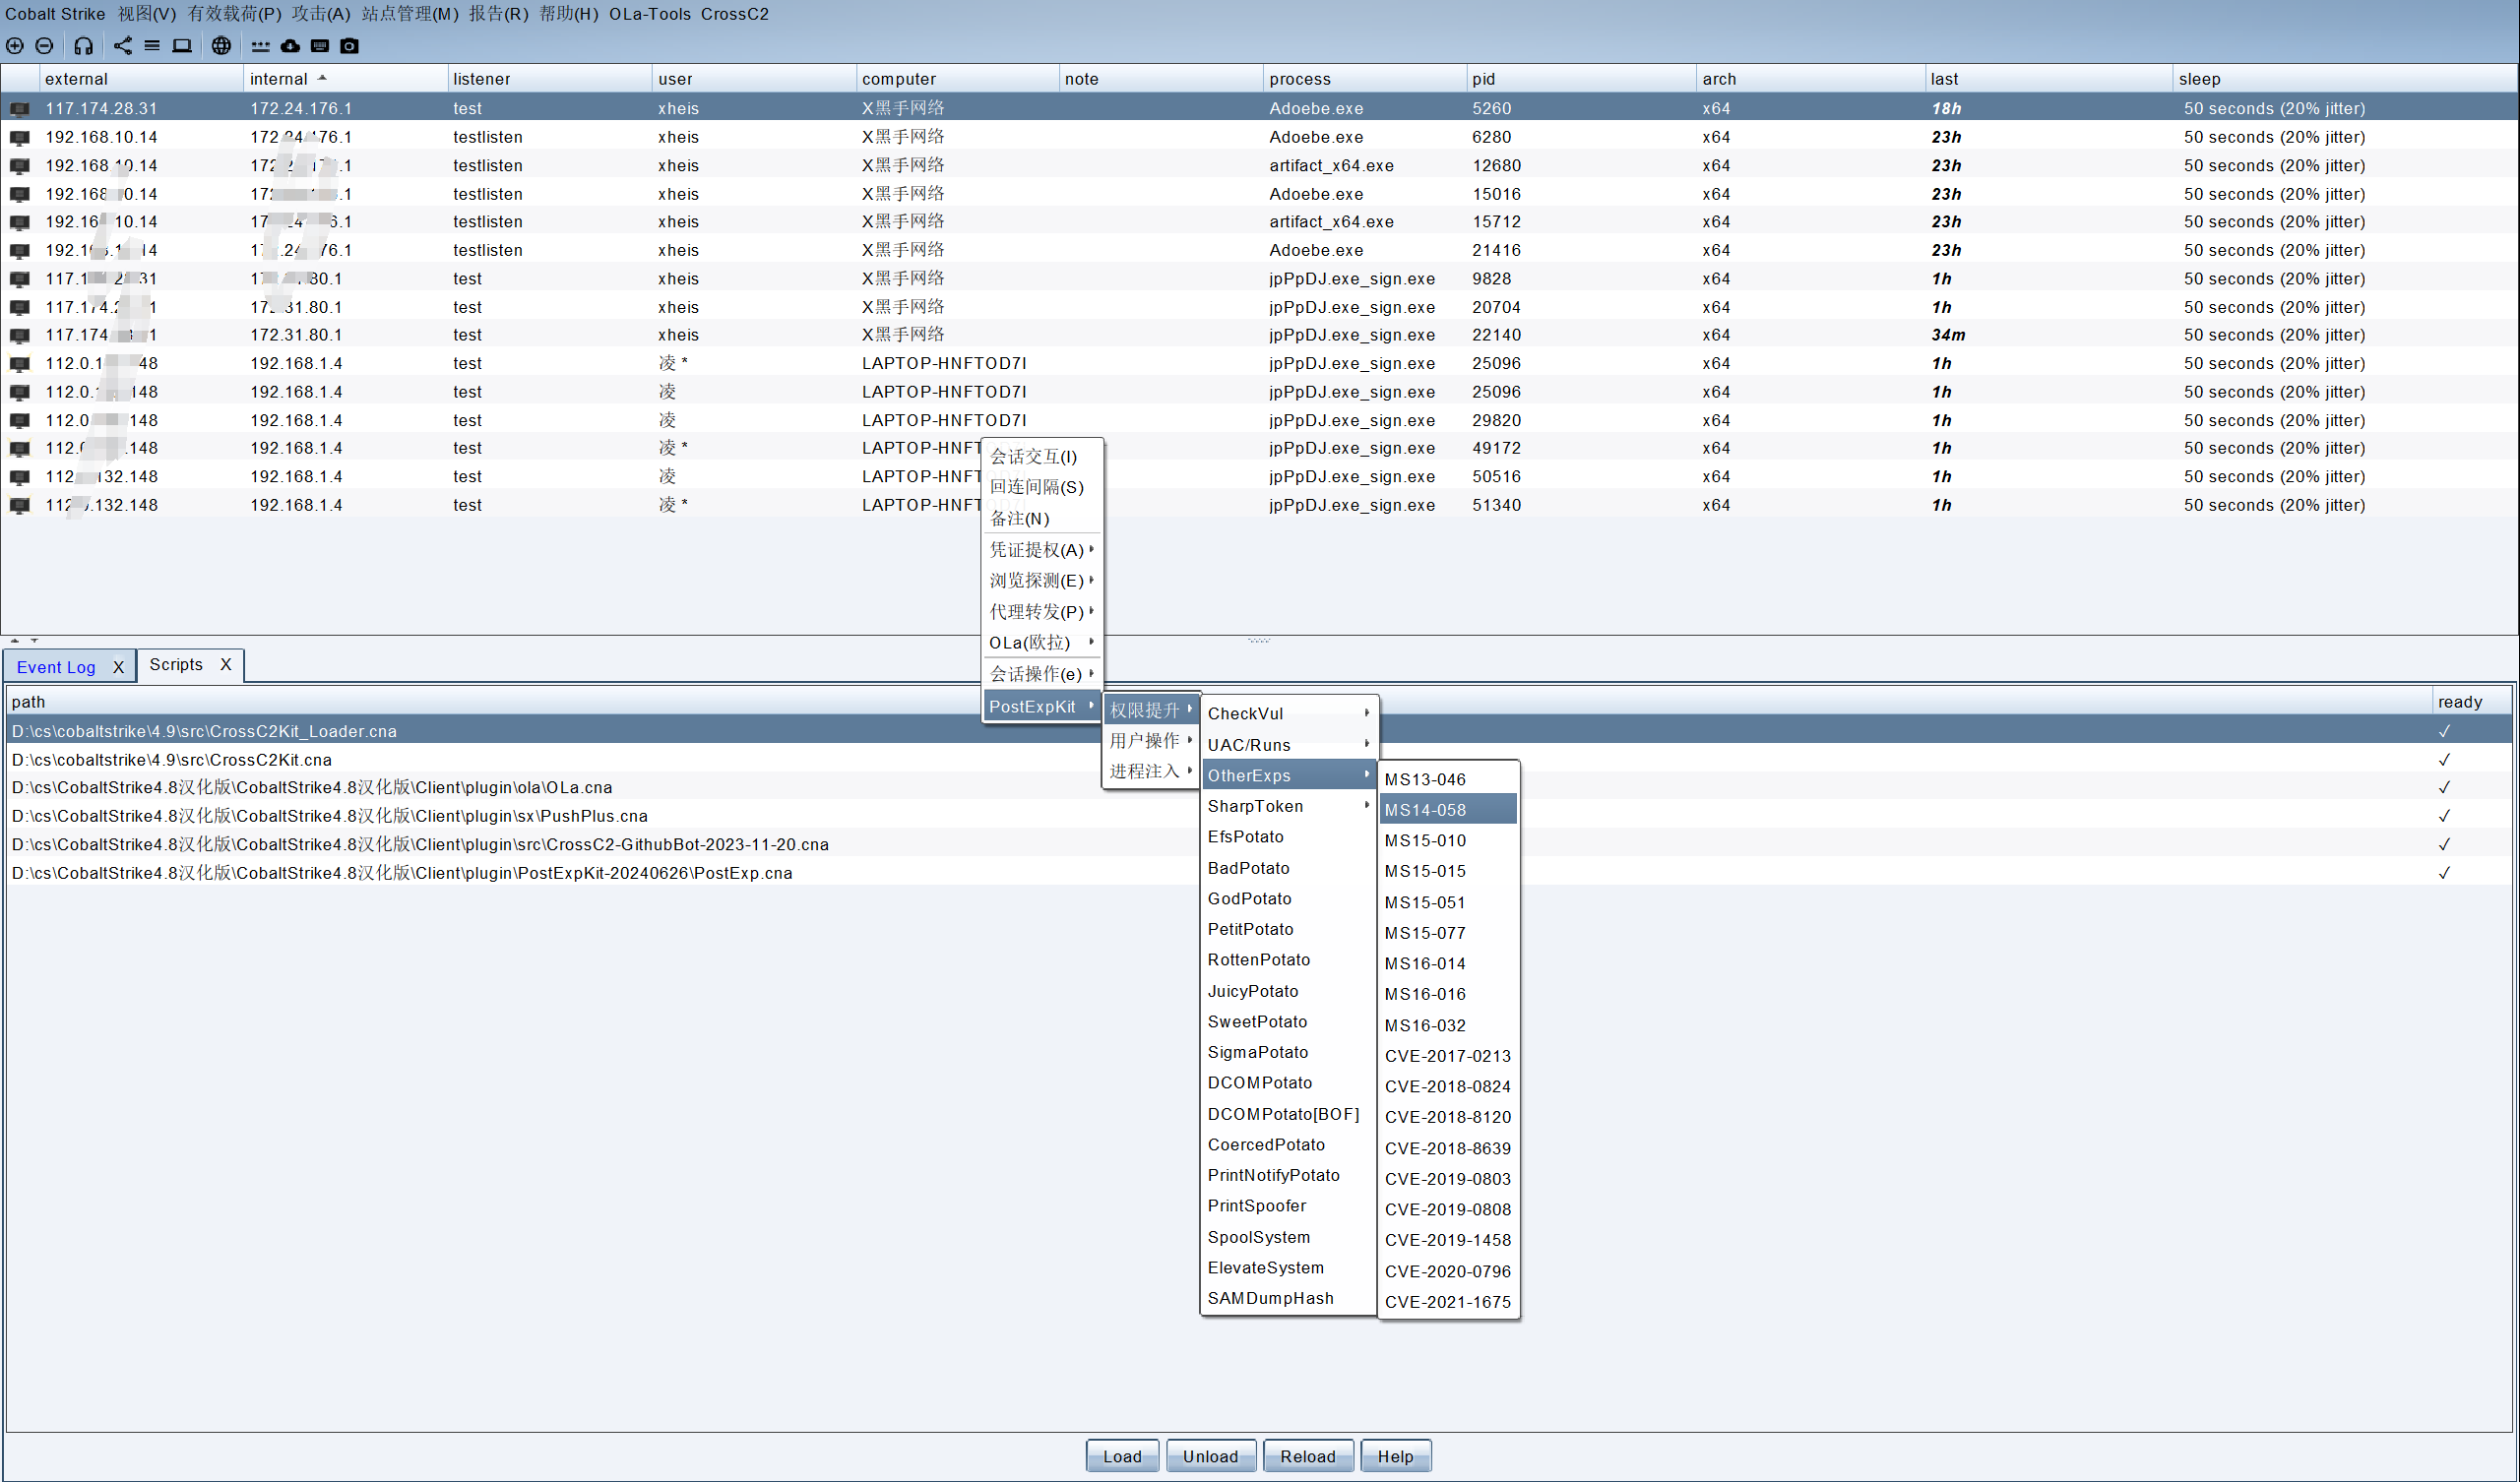Open the 视图(V) menu
Viewport: 2520px width, 1482px height.
[x=146, y=14]
